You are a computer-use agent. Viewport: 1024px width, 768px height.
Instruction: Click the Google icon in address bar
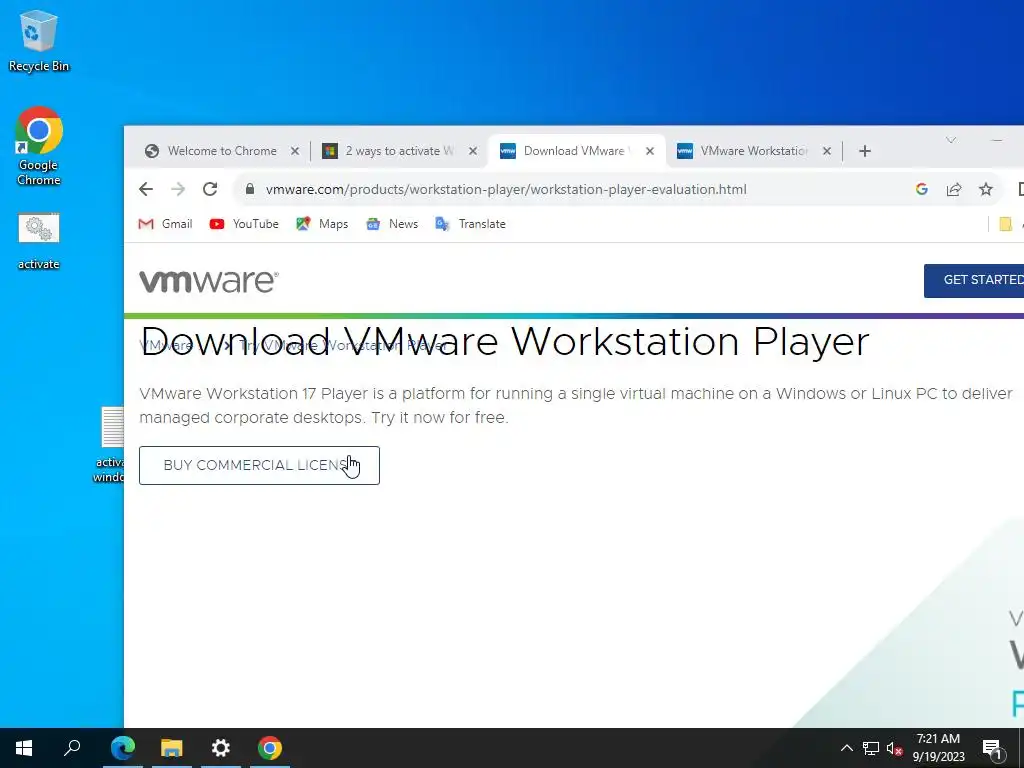pos(921,189)
